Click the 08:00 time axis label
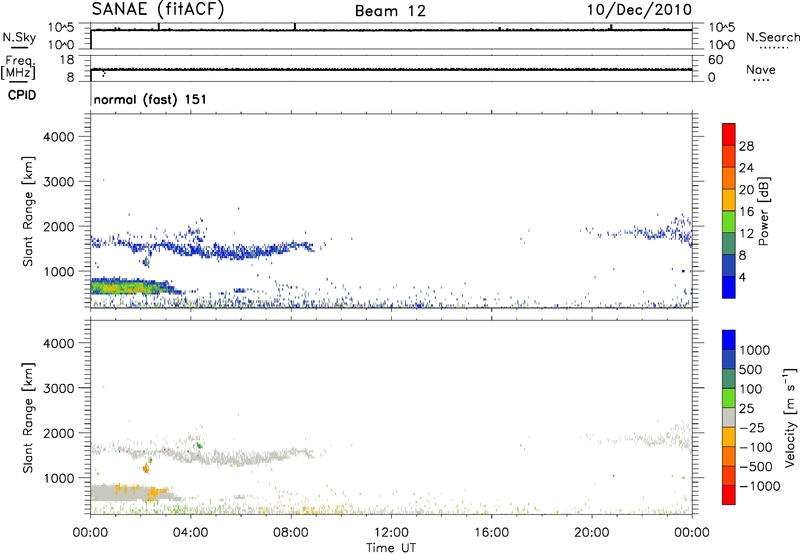This screenshot has width=800, height=554. [x=291, y=533]
